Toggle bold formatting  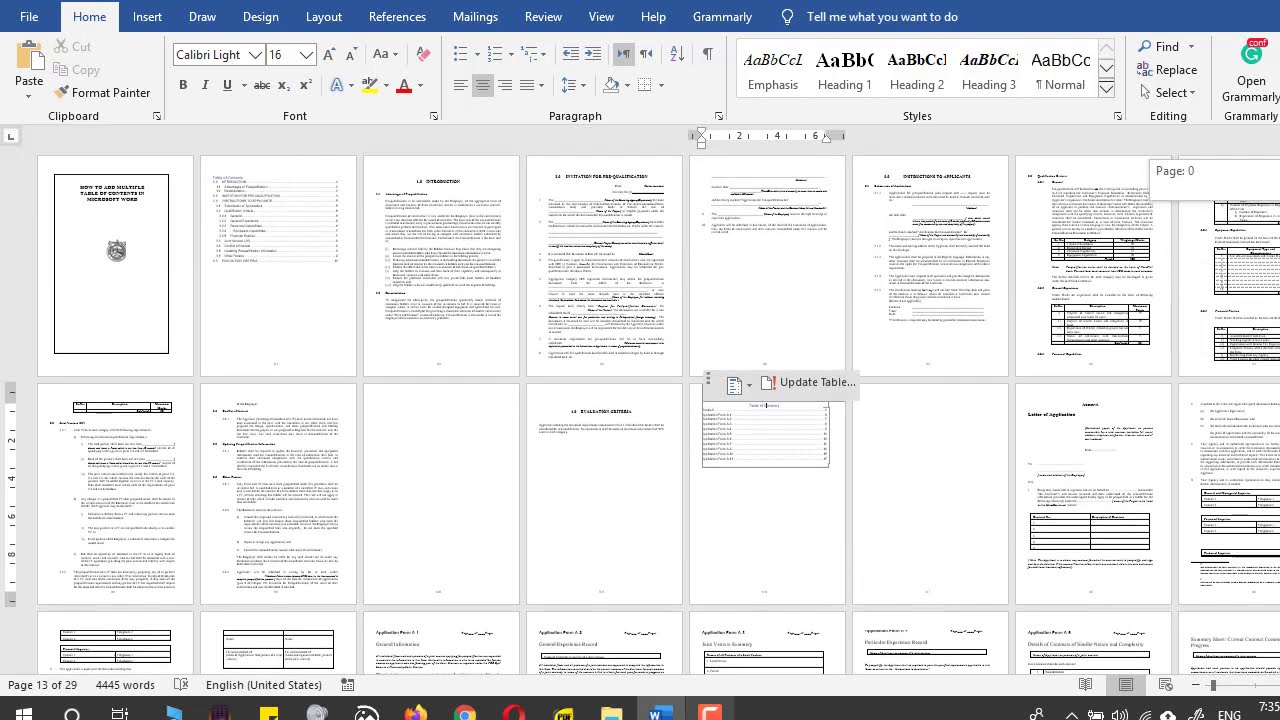(183, 85)
